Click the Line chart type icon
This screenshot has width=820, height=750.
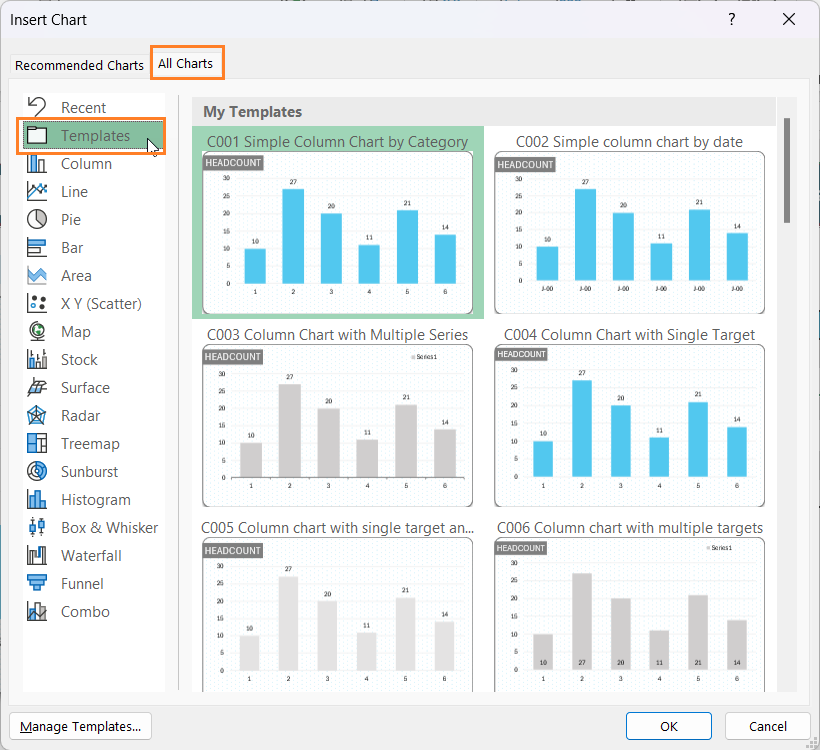coord(37,191)
